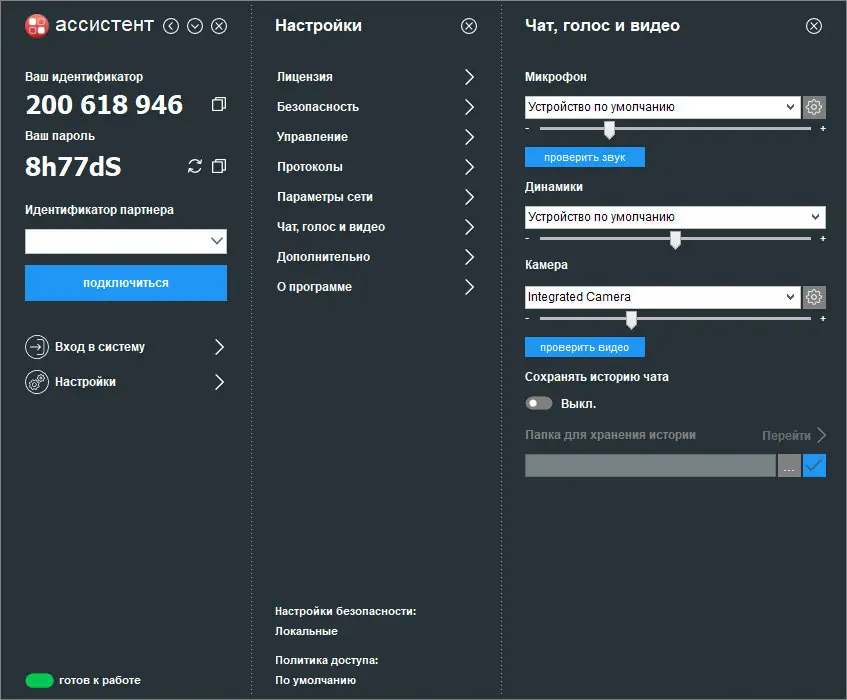Adjust the speakers volume slider handle
The width and height of the screenshot is (847, 700).
[x=675, y=239]
